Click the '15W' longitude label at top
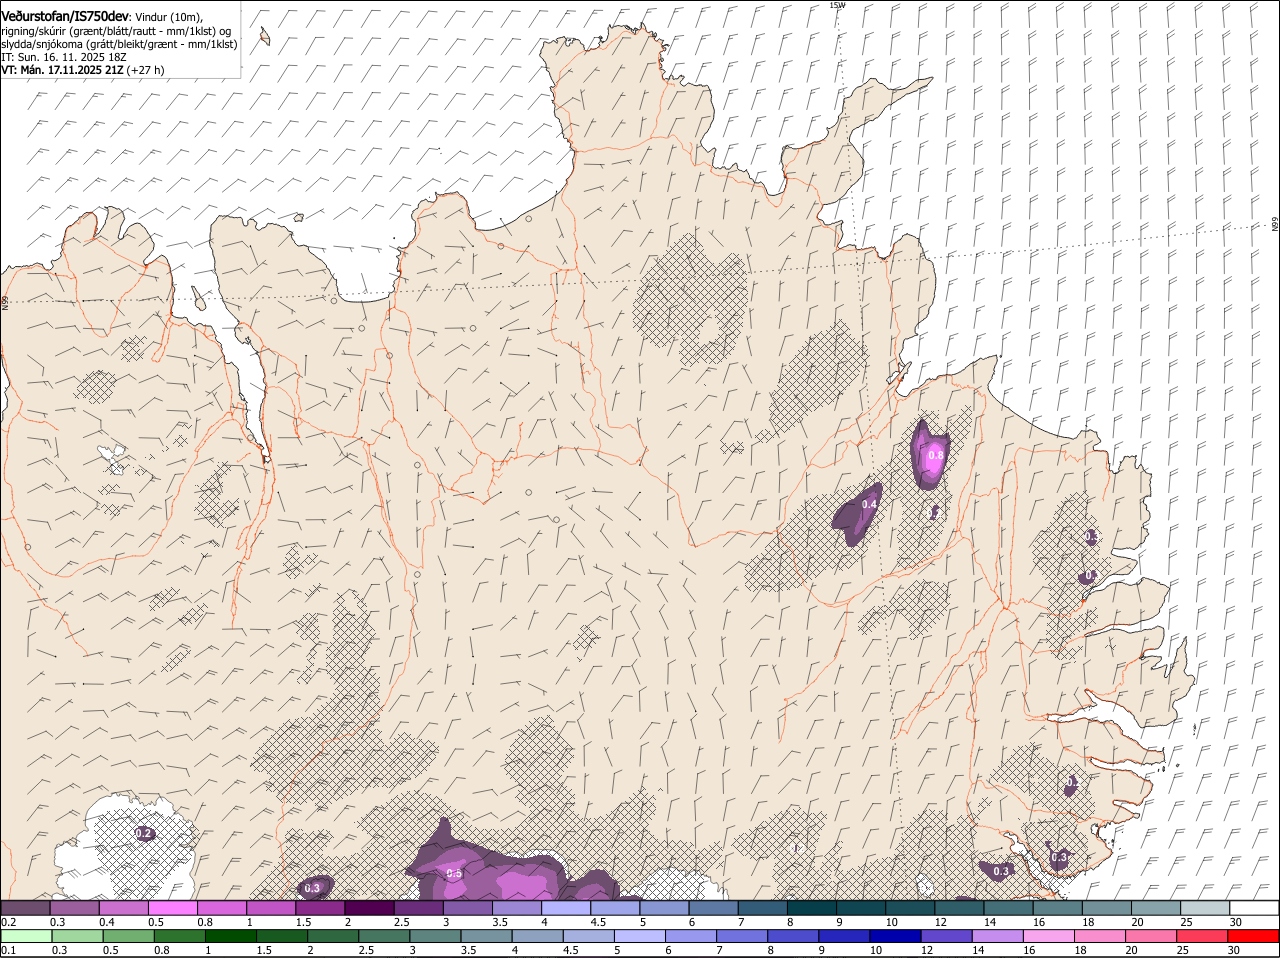The width and height of the screenshot is (1280, 958). (837, 5)
